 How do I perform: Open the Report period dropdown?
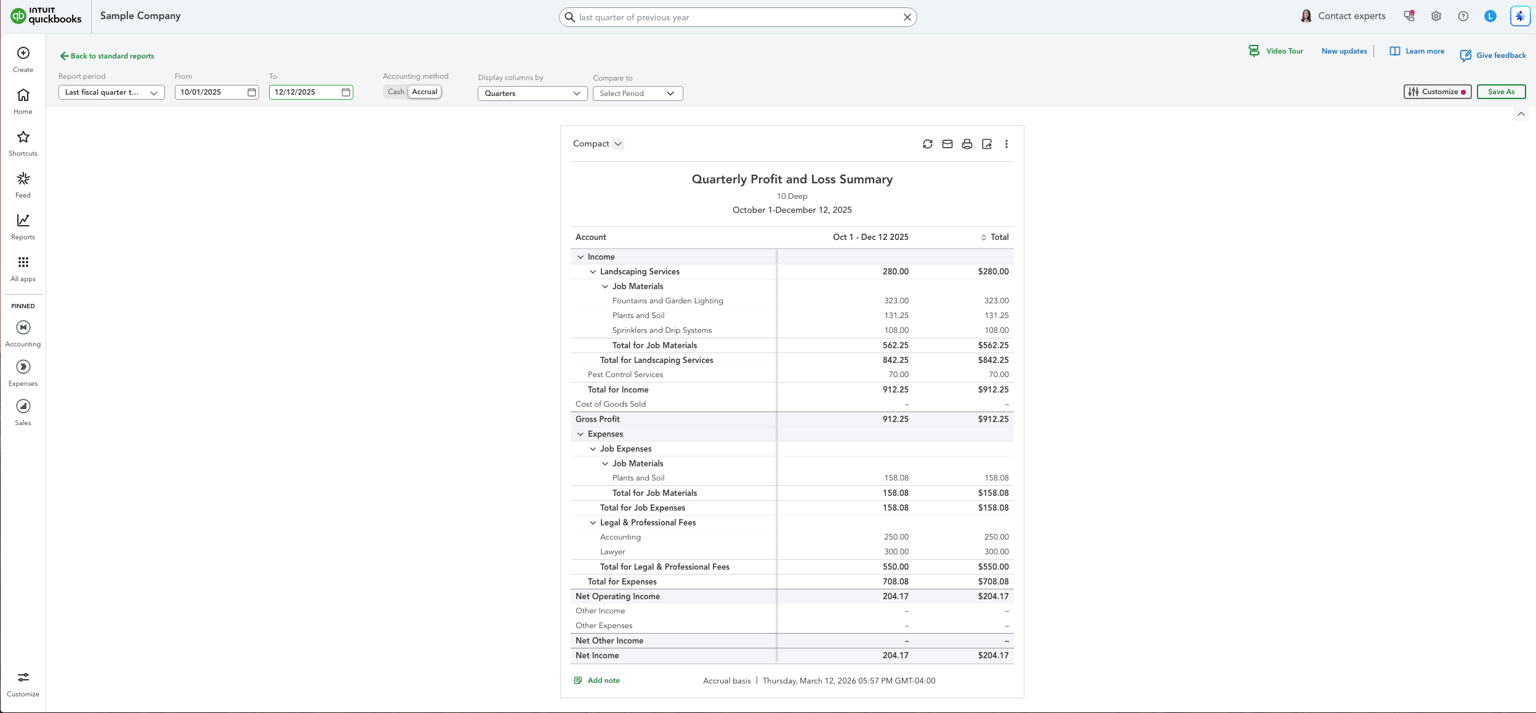[x=111, y=92]
